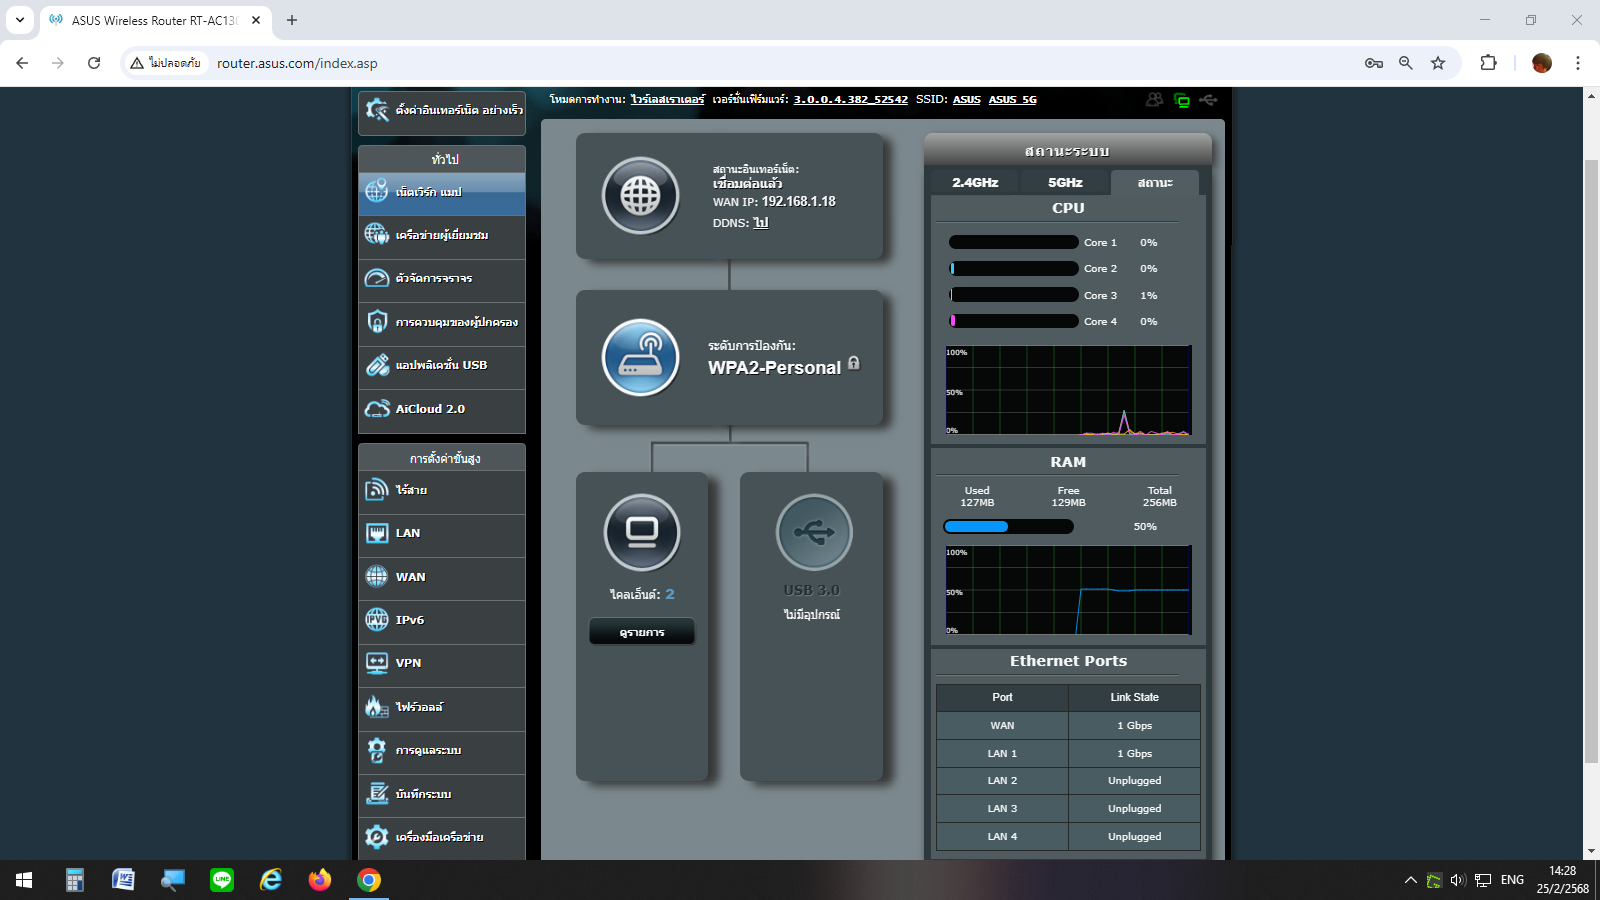The width and height of the screenshot is (1600, 900).
Task: Click the client list view button
Action: pyautogui.click(x=641, y=632)
